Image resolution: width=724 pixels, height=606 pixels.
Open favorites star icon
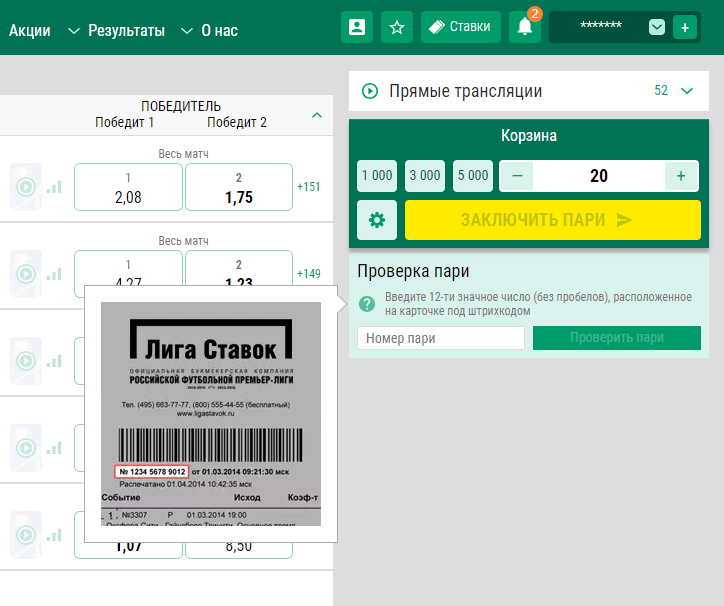(397, 27)
